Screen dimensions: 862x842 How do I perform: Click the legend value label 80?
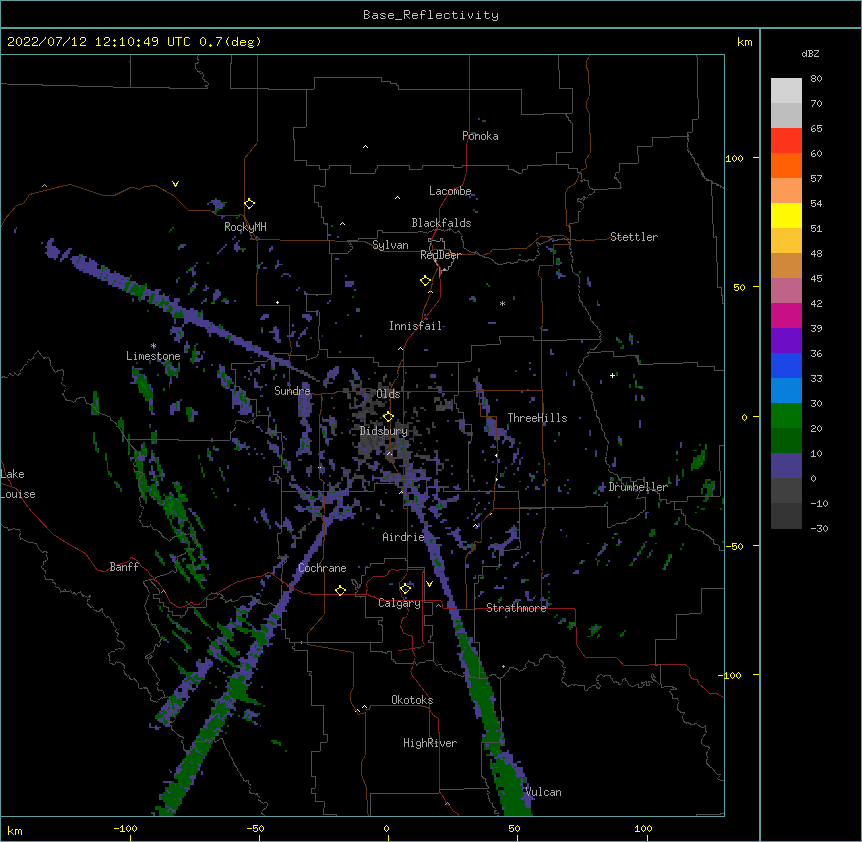pos(816,79)
